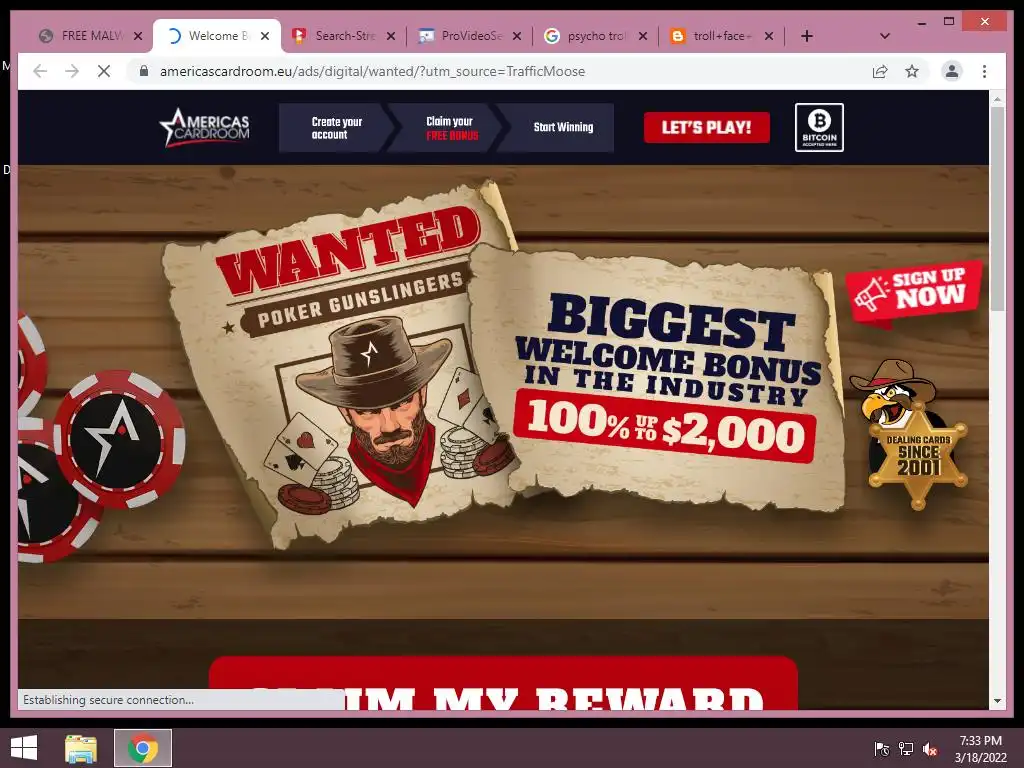Screen dimensions: 1024x768
Task: Open the Windows Start menu
Action: [24, 748]
